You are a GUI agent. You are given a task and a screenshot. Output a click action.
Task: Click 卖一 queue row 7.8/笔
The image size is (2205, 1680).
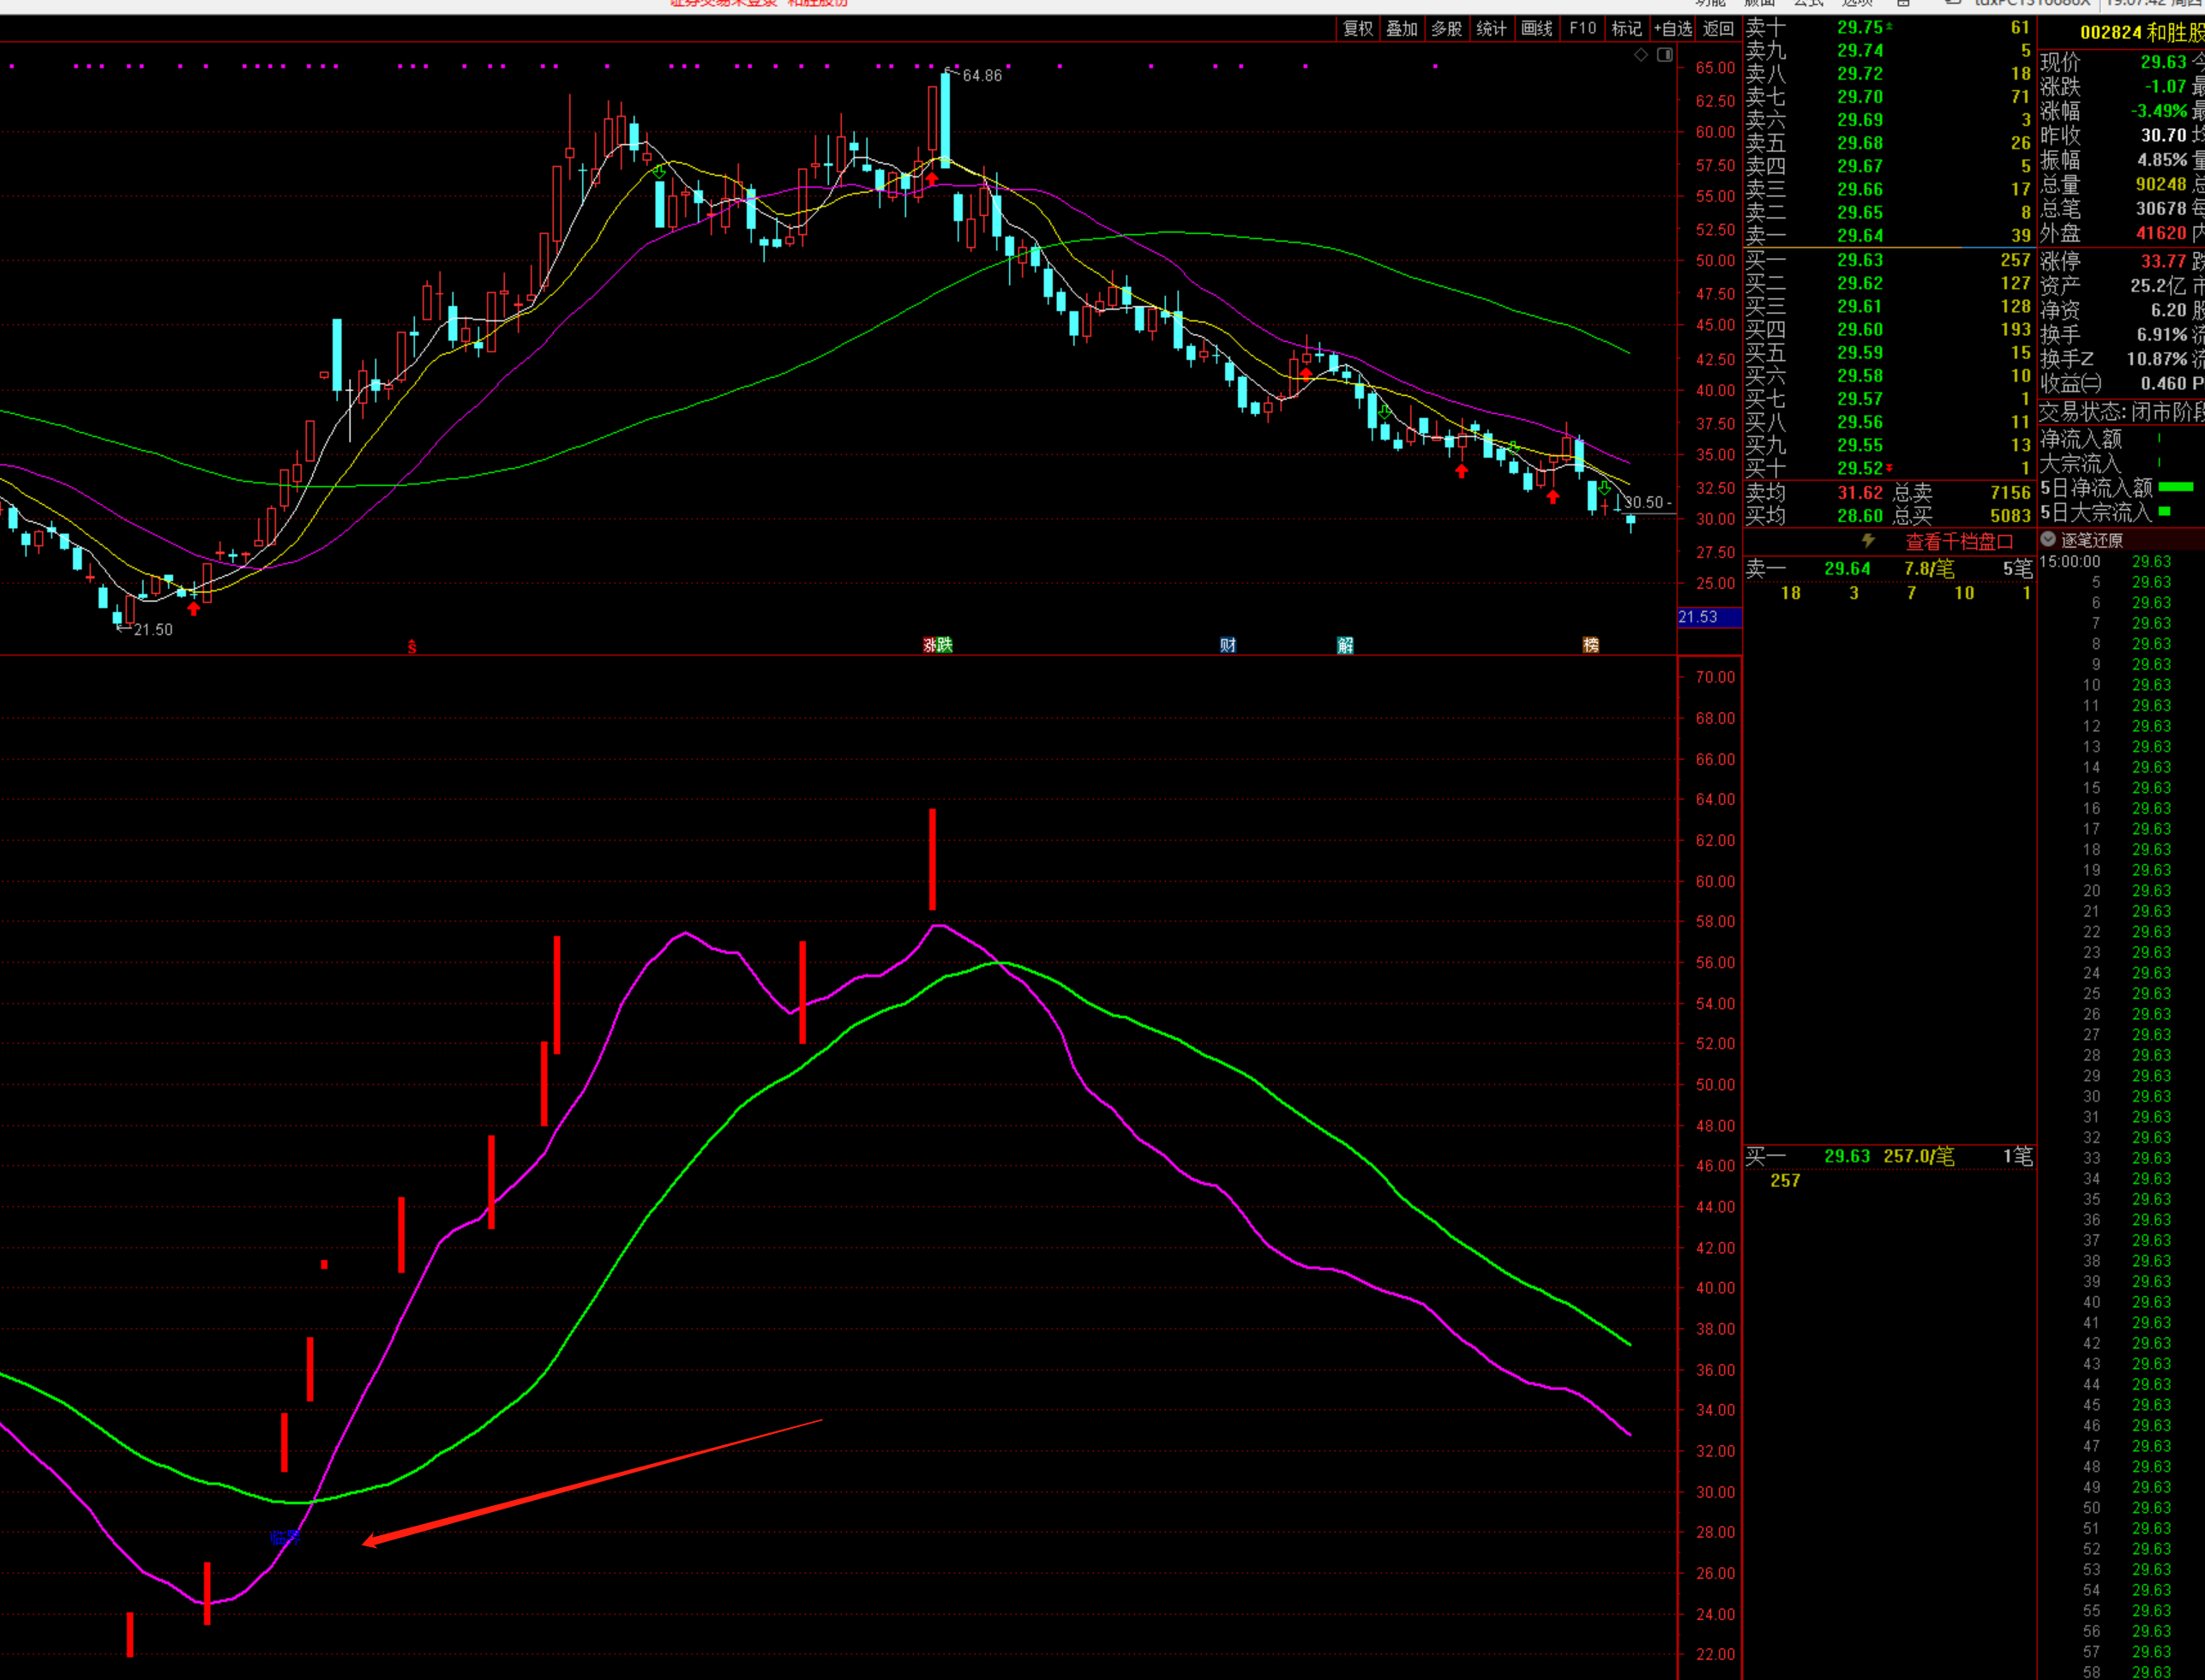tap(1889, 569)
